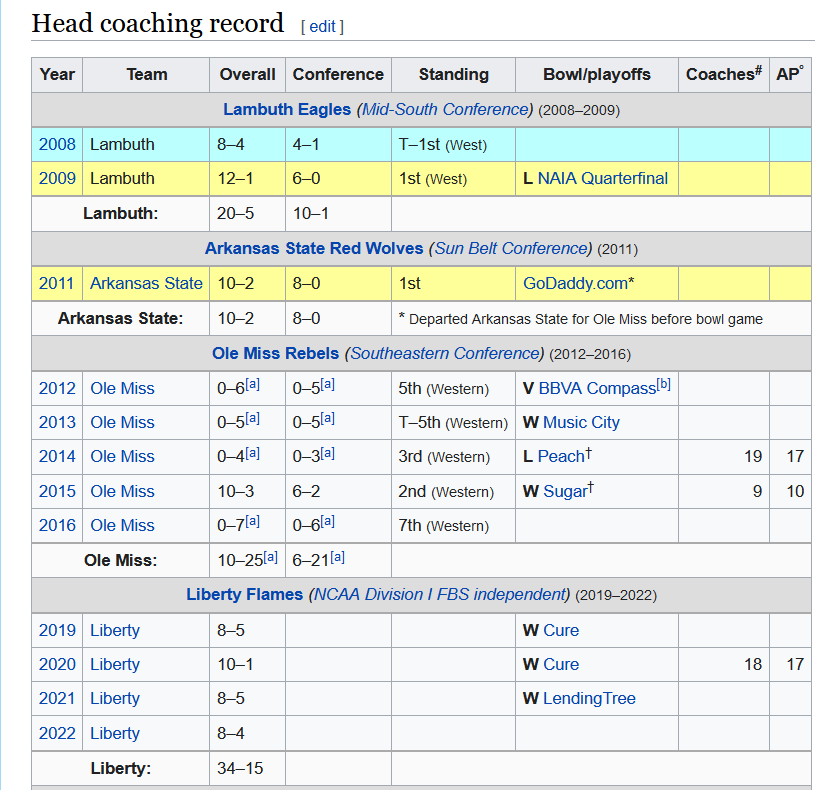Open the LendingTree bowl link
The width and height of the screenshot is (815, 790).
click(x=589, y=698)
